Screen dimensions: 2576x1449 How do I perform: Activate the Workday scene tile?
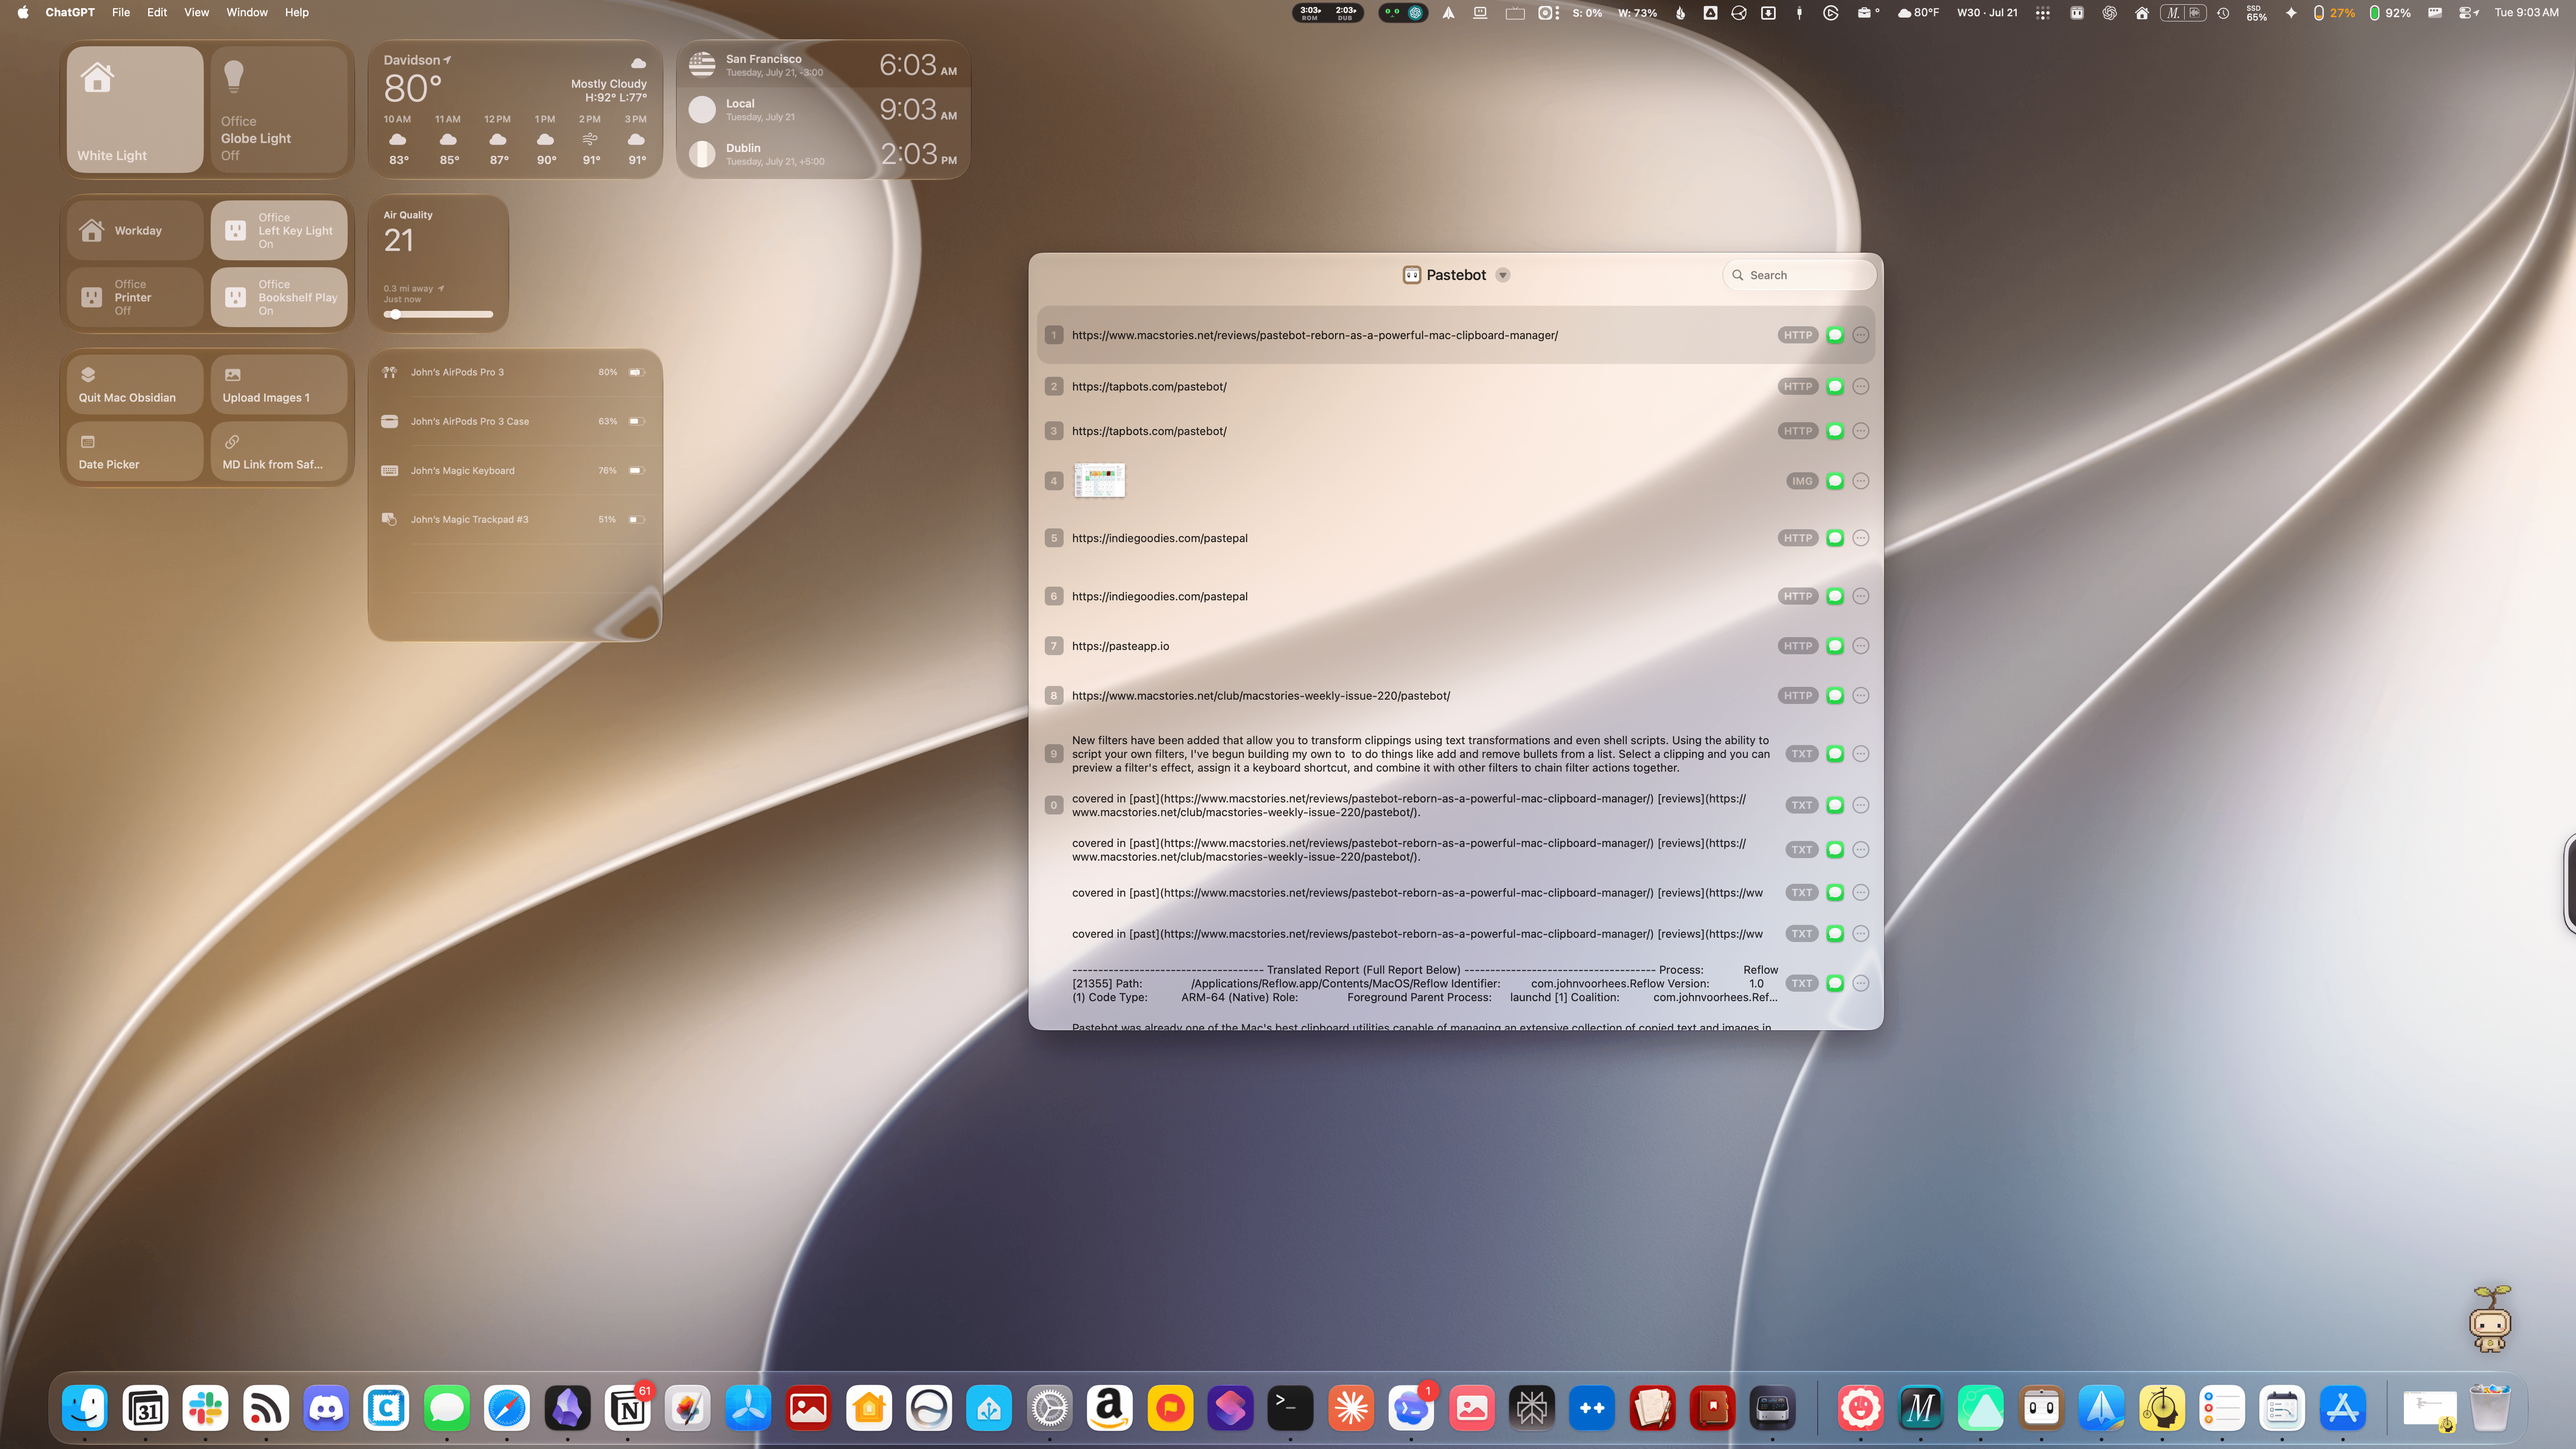click(x=135, y=230)
